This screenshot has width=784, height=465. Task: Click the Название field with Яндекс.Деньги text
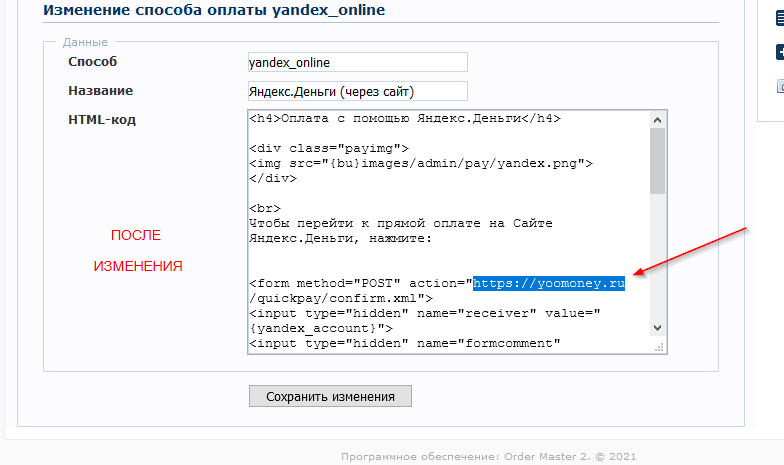click(x=358, y=92)
